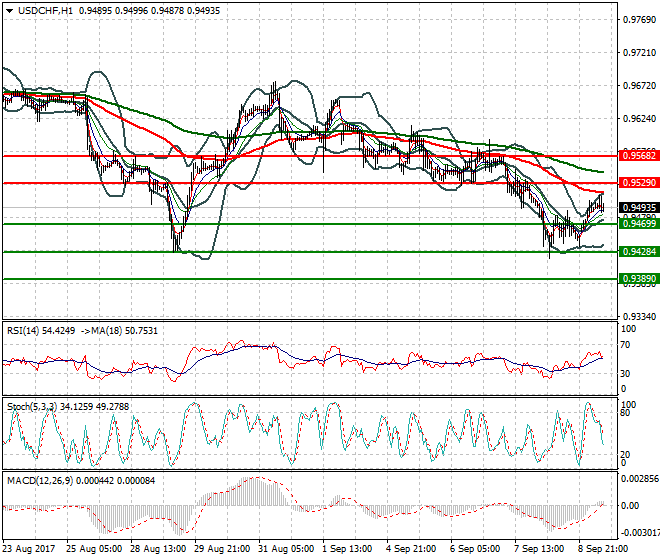Select the RSI 30 level scale label

tap(625, 373)
